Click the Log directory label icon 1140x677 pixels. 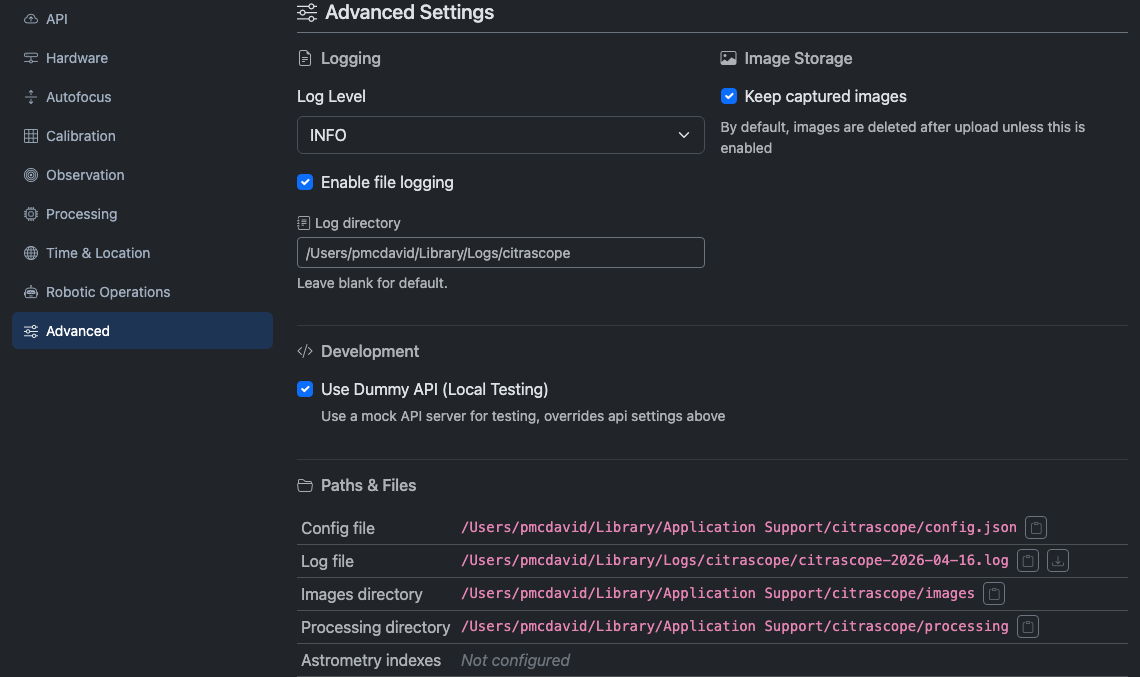(x=303, y=223)
